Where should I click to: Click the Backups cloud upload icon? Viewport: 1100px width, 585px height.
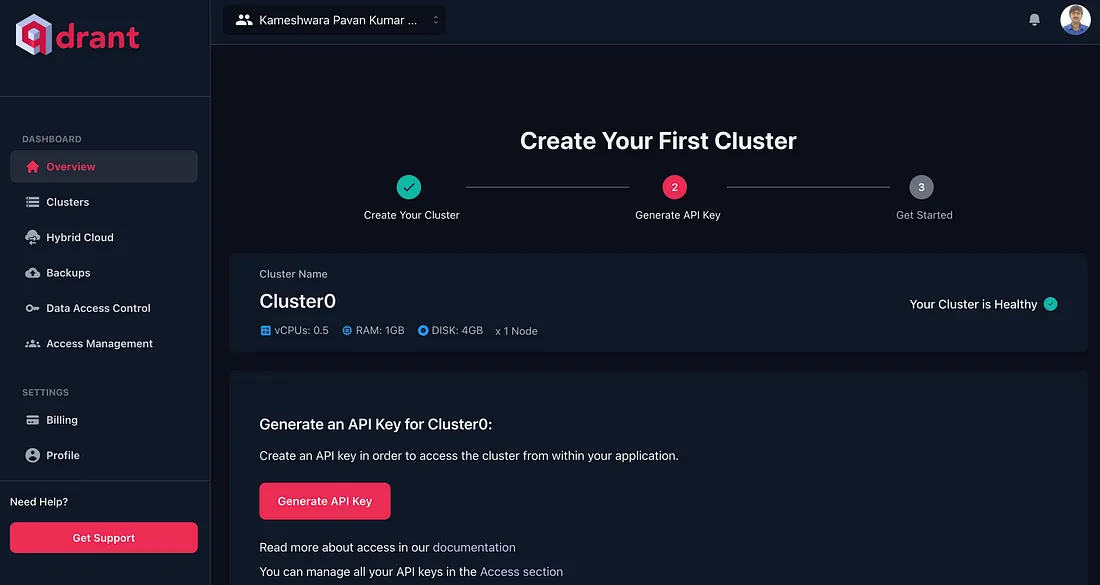pos(32,273)
